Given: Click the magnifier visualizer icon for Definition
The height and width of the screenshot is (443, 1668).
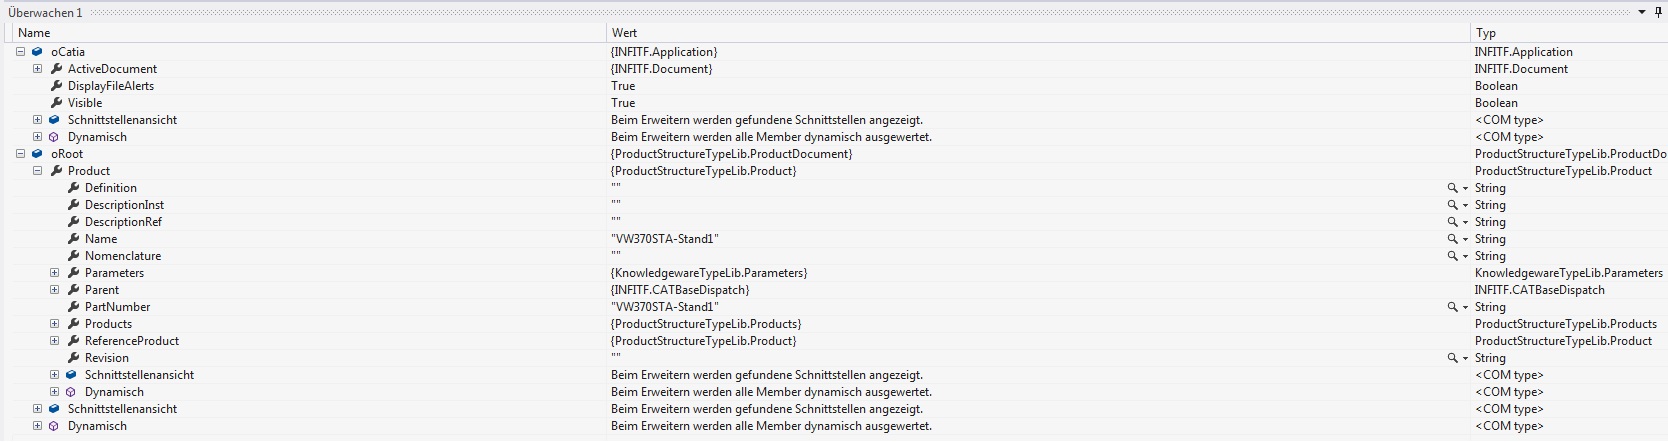Looking at the screenshot, I should click(1452, 188).
